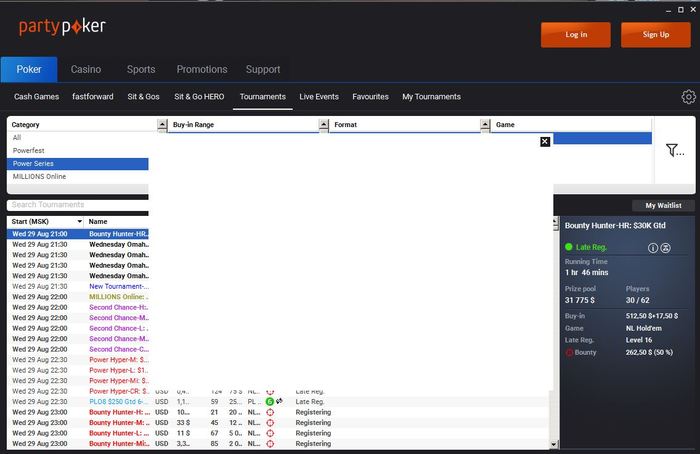Click Registering status in Bounty Hunter-Mi row
This screenshot has height=454, width=700.
click(313, 444)
